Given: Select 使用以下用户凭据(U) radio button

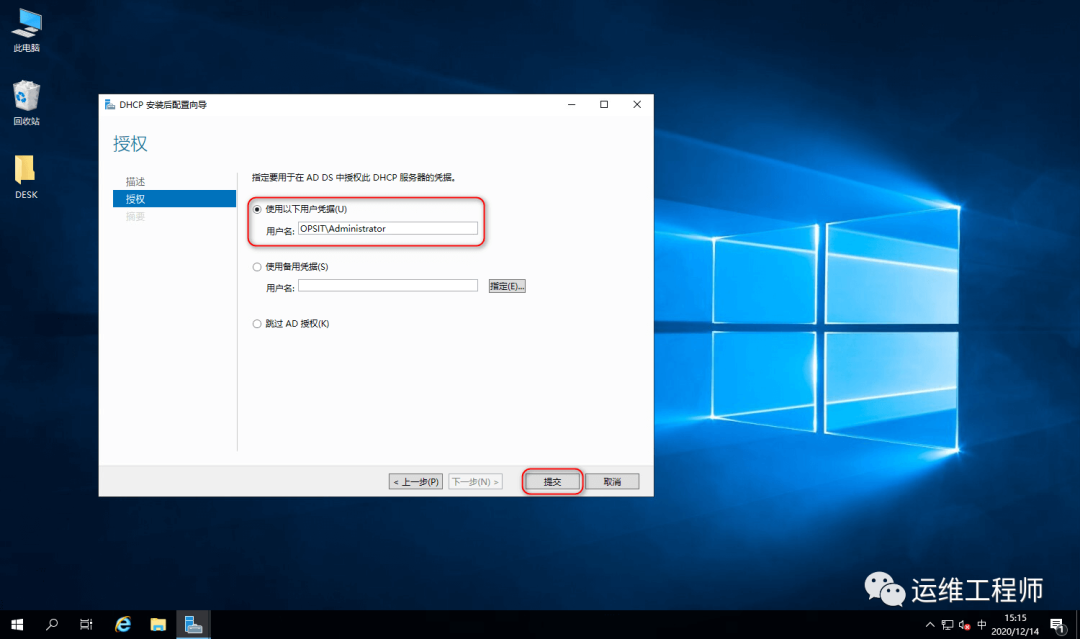Looking at the screenshot, I should pos(257,209).
